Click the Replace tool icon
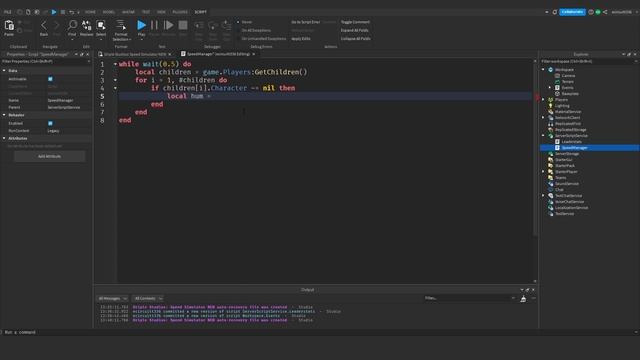 pos(87,26)
